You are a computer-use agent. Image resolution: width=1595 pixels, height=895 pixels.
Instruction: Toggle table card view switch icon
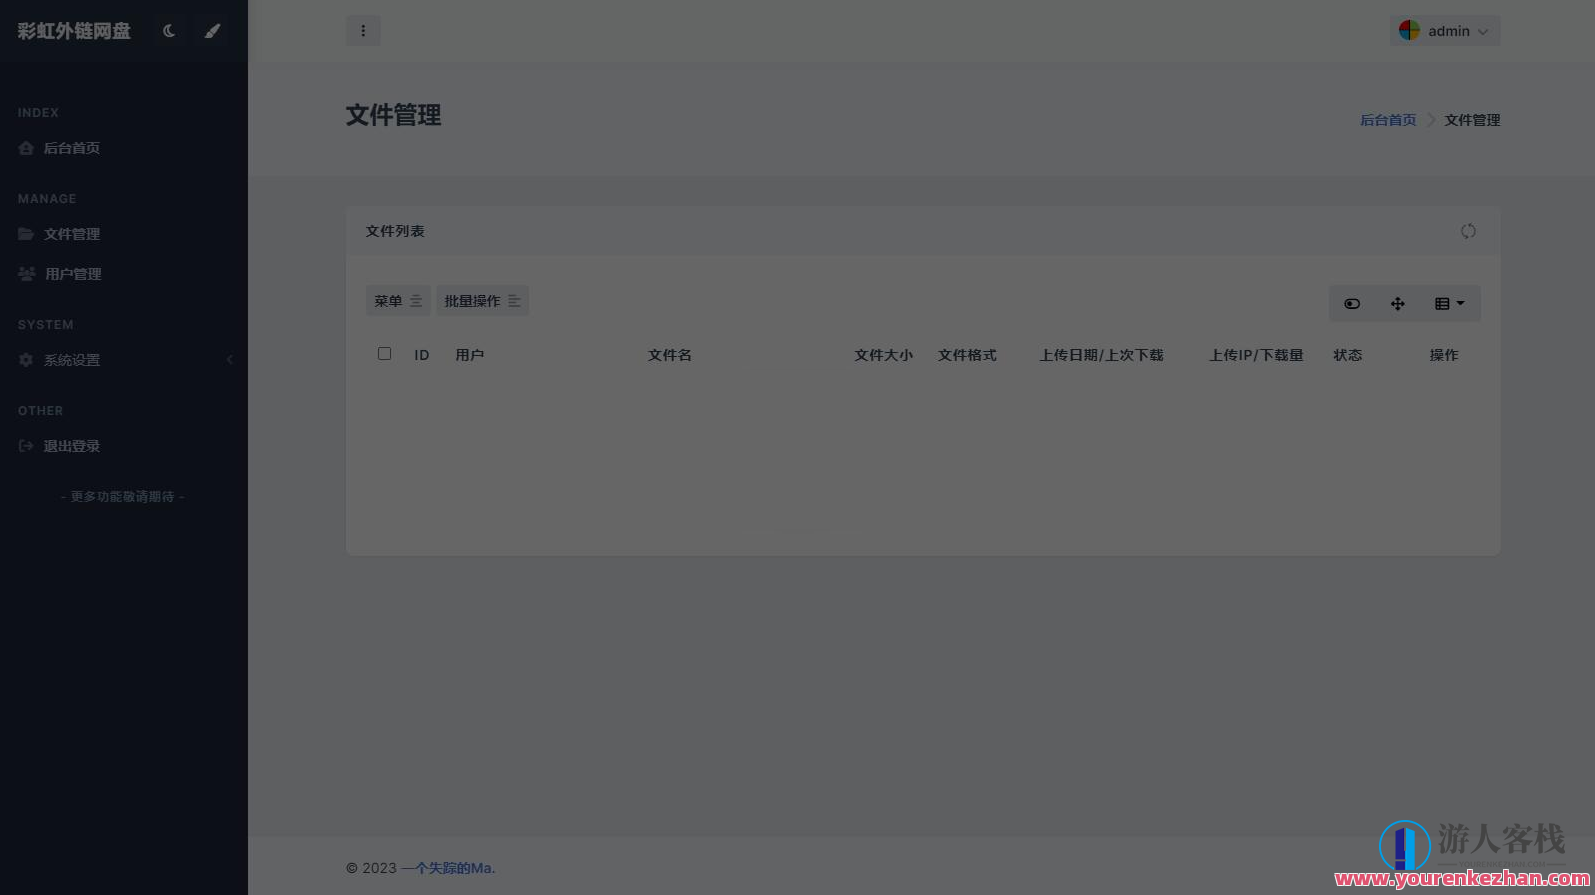pos(1352,304)
